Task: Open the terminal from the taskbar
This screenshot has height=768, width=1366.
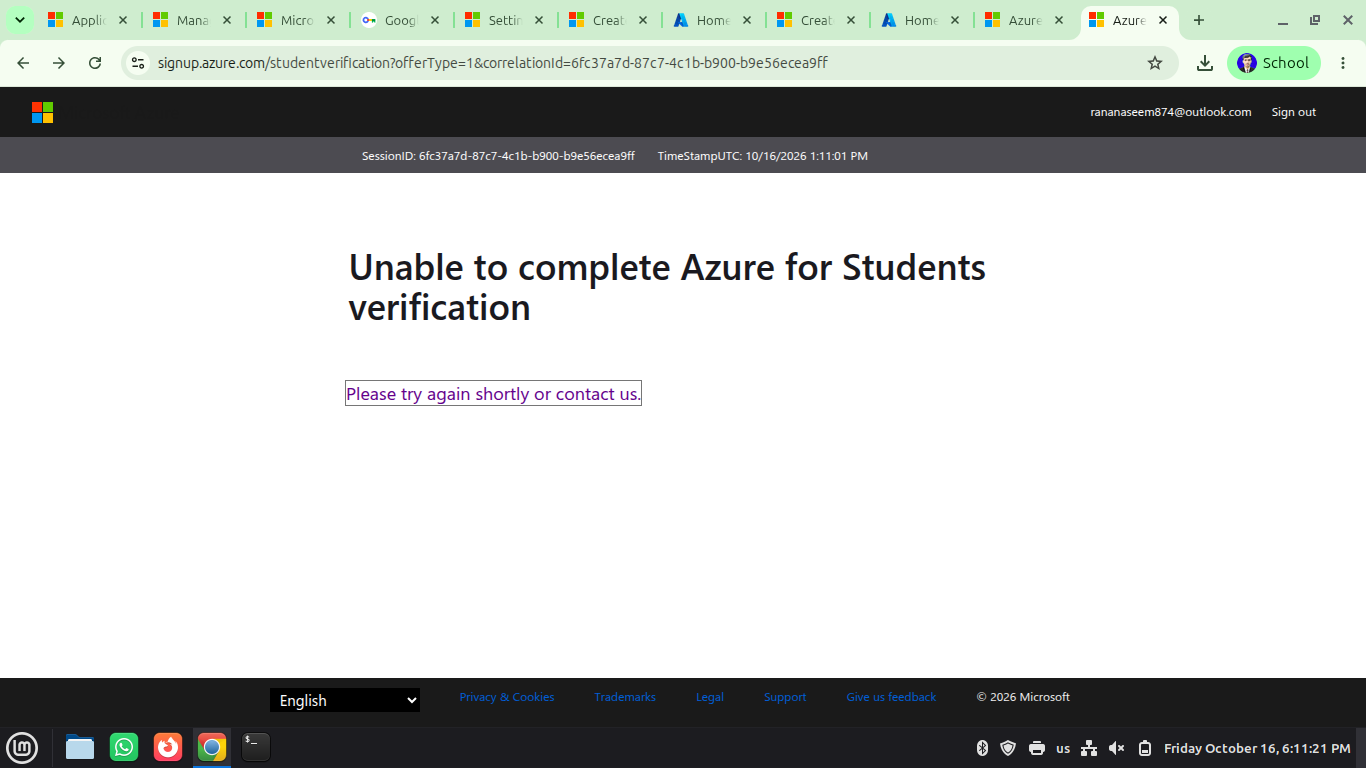Action: click(x=256, y=747)
